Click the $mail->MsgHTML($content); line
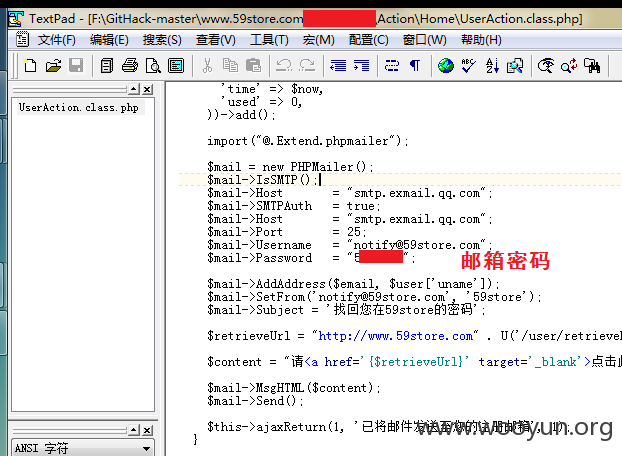 coord(294,387)
